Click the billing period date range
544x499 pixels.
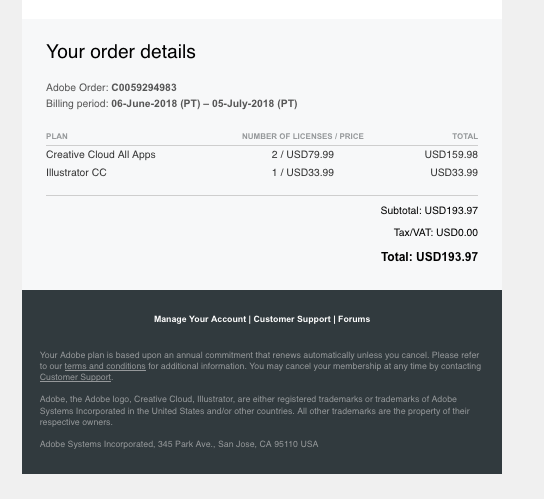pyautogui.click(x=204, y=104)
